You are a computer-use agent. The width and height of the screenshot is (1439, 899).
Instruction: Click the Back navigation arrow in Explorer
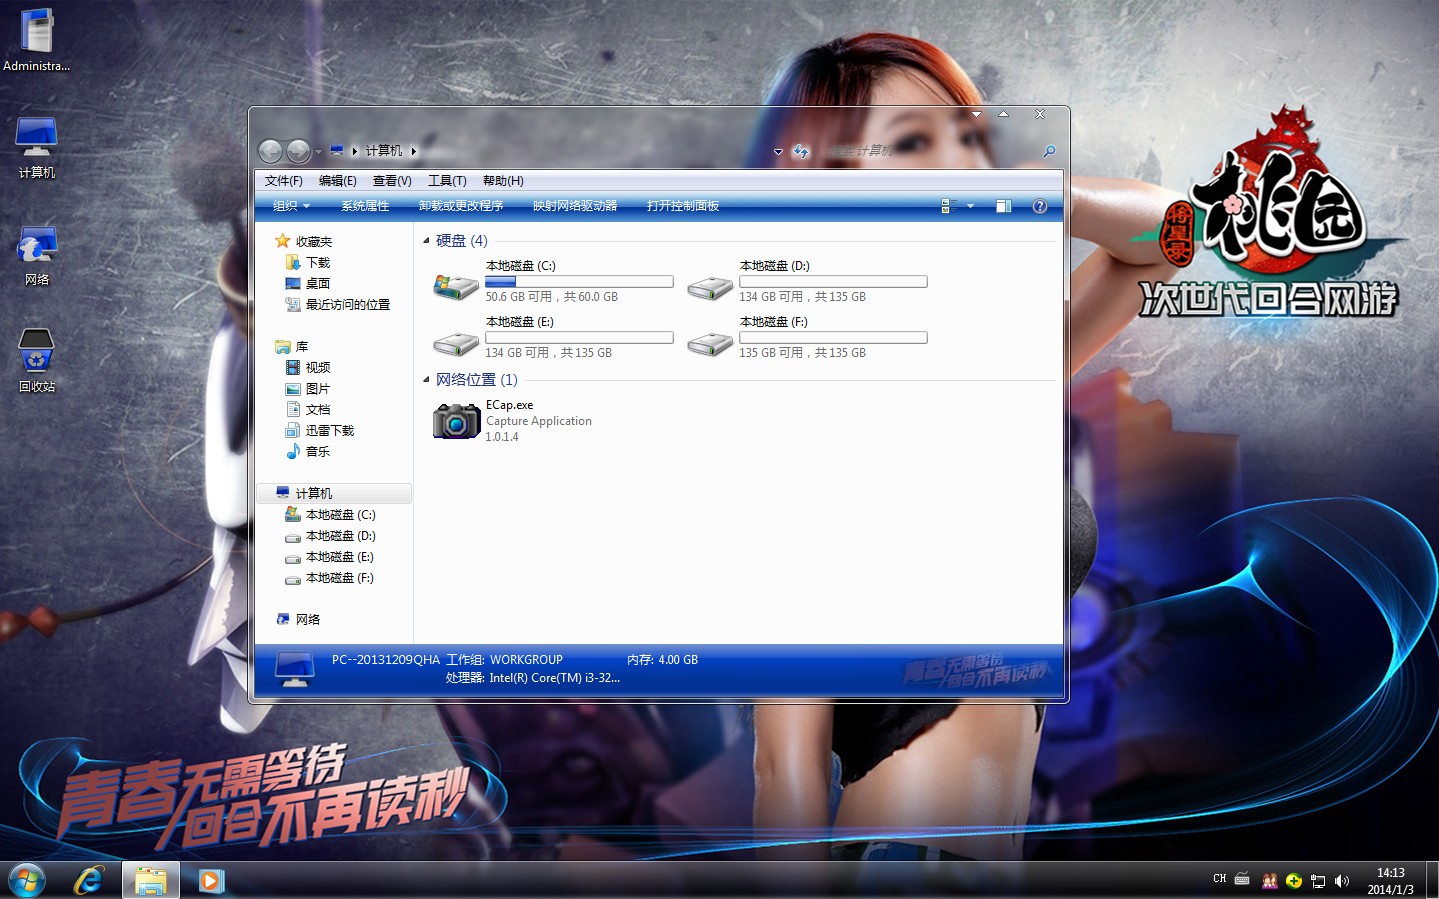[270, 151]
